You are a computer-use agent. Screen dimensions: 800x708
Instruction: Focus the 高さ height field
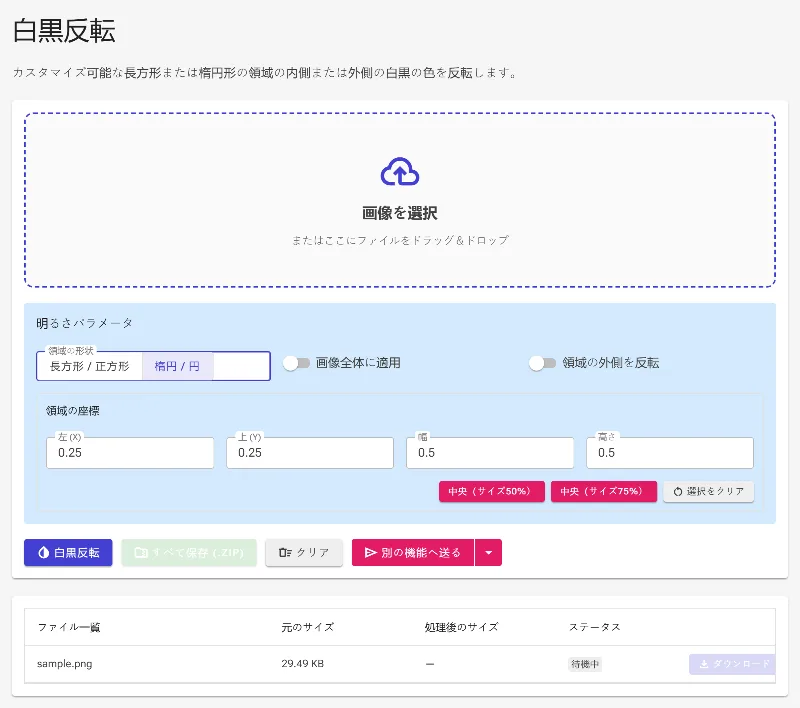[x=670, y=452]
